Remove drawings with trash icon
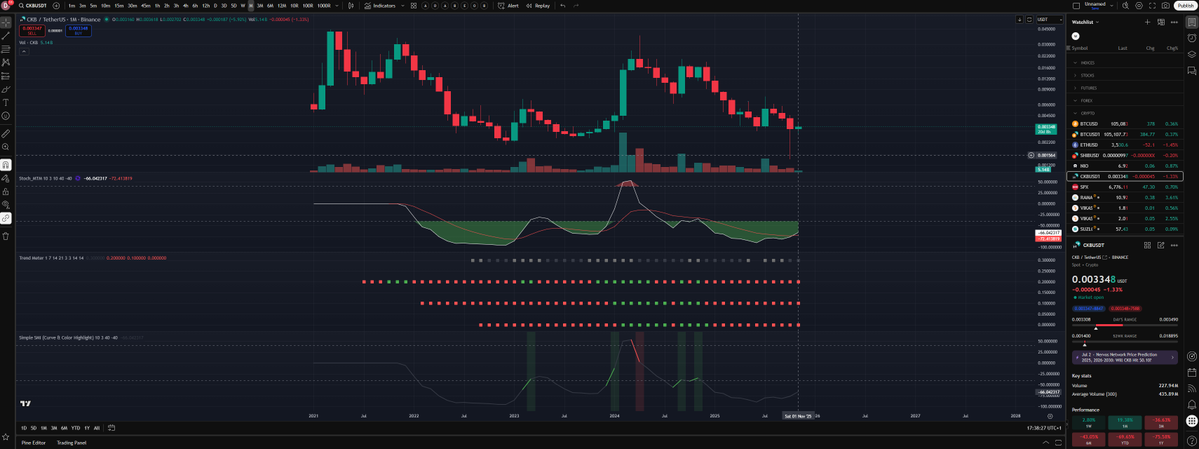Viewport: 1199px width, 449px height. [7, 236]
